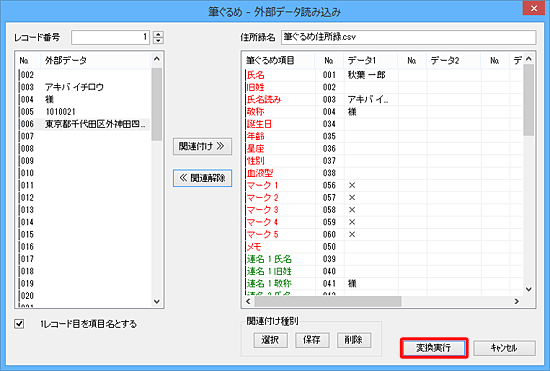The width and height of the screenshot is (550, 371).
Task: Click the 住所録名 text field
Action: point(408,37)
